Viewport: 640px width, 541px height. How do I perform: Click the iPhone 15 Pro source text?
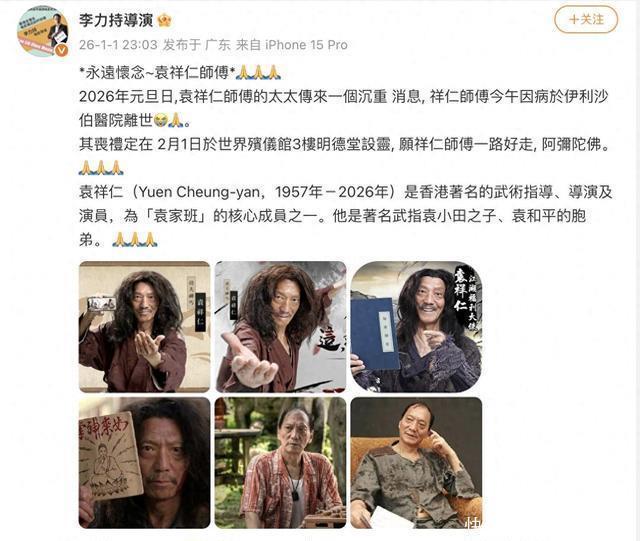(x=306, y=45)
